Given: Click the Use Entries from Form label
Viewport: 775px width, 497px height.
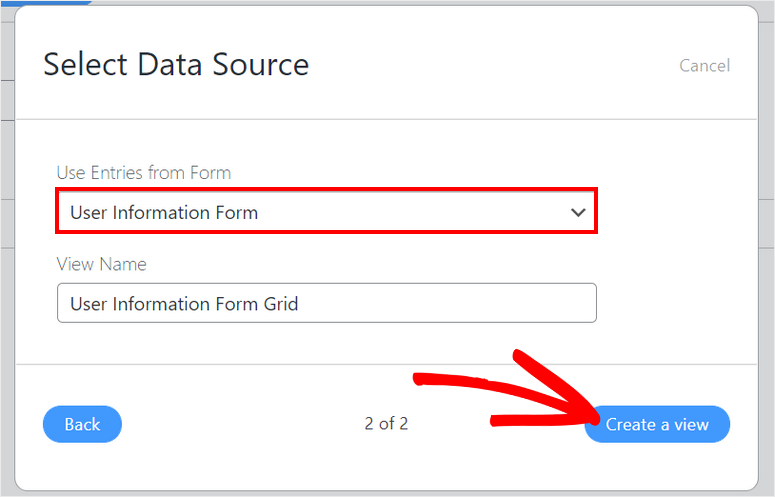Looking at the screenshot, I should 143,173.
